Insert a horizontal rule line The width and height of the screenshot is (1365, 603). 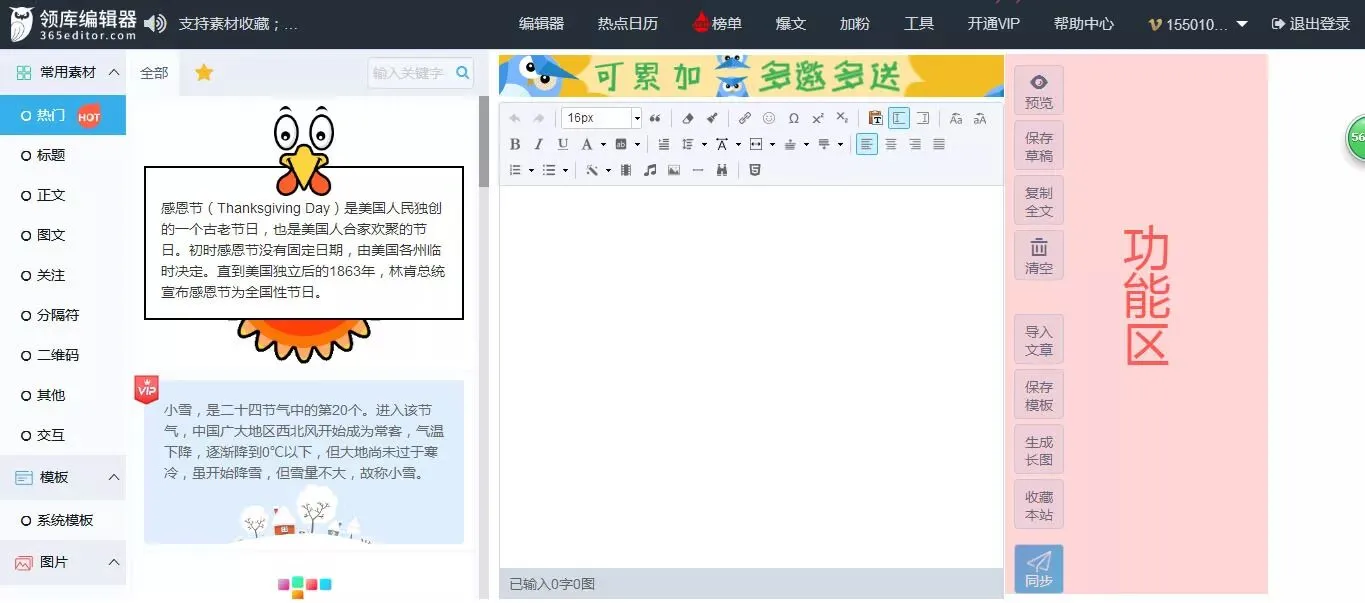tap(698, 170)
